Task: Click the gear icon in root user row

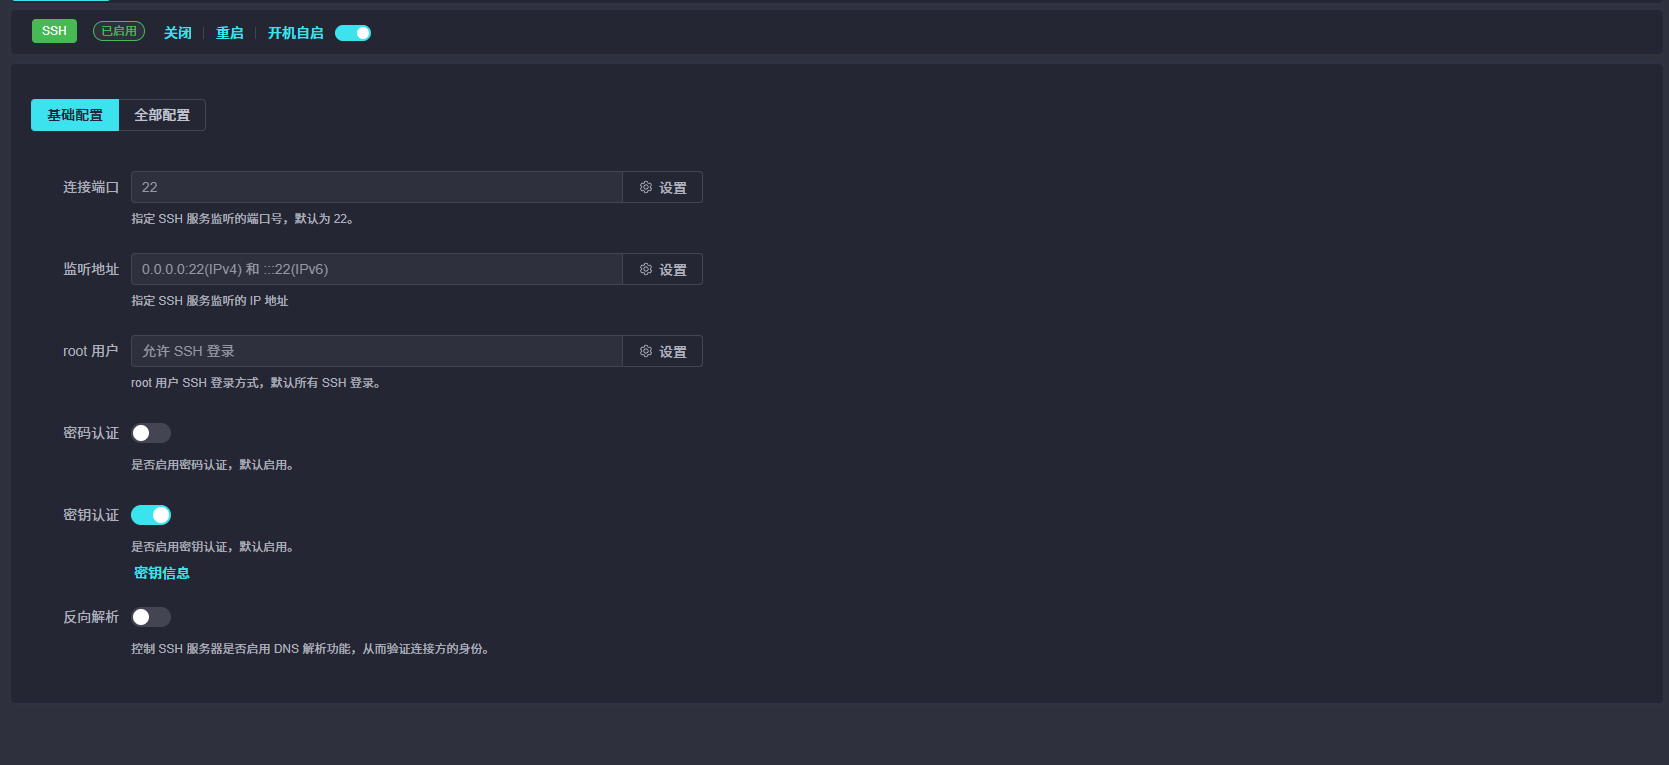Action: [646, 351]
